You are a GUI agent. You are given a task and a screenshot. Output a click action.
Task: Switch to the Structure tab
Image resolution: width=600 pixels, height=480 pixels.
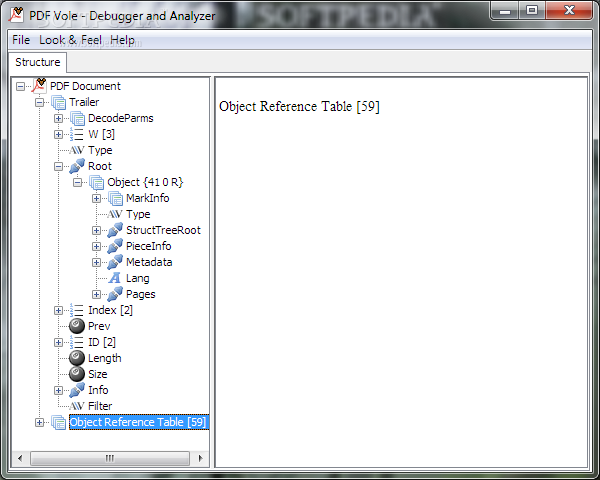click(38, 62)
